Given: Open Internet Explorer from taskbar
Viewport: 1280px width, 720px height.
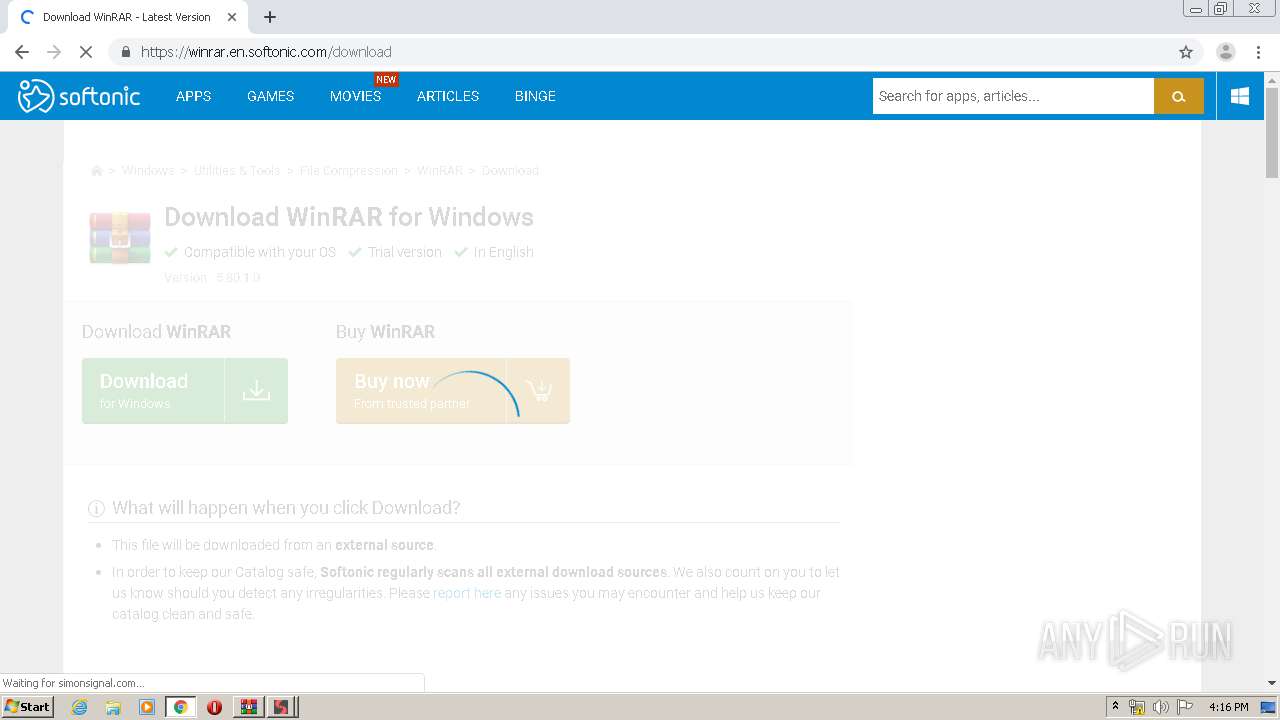Looking at the screenshot, I should 79,707.
